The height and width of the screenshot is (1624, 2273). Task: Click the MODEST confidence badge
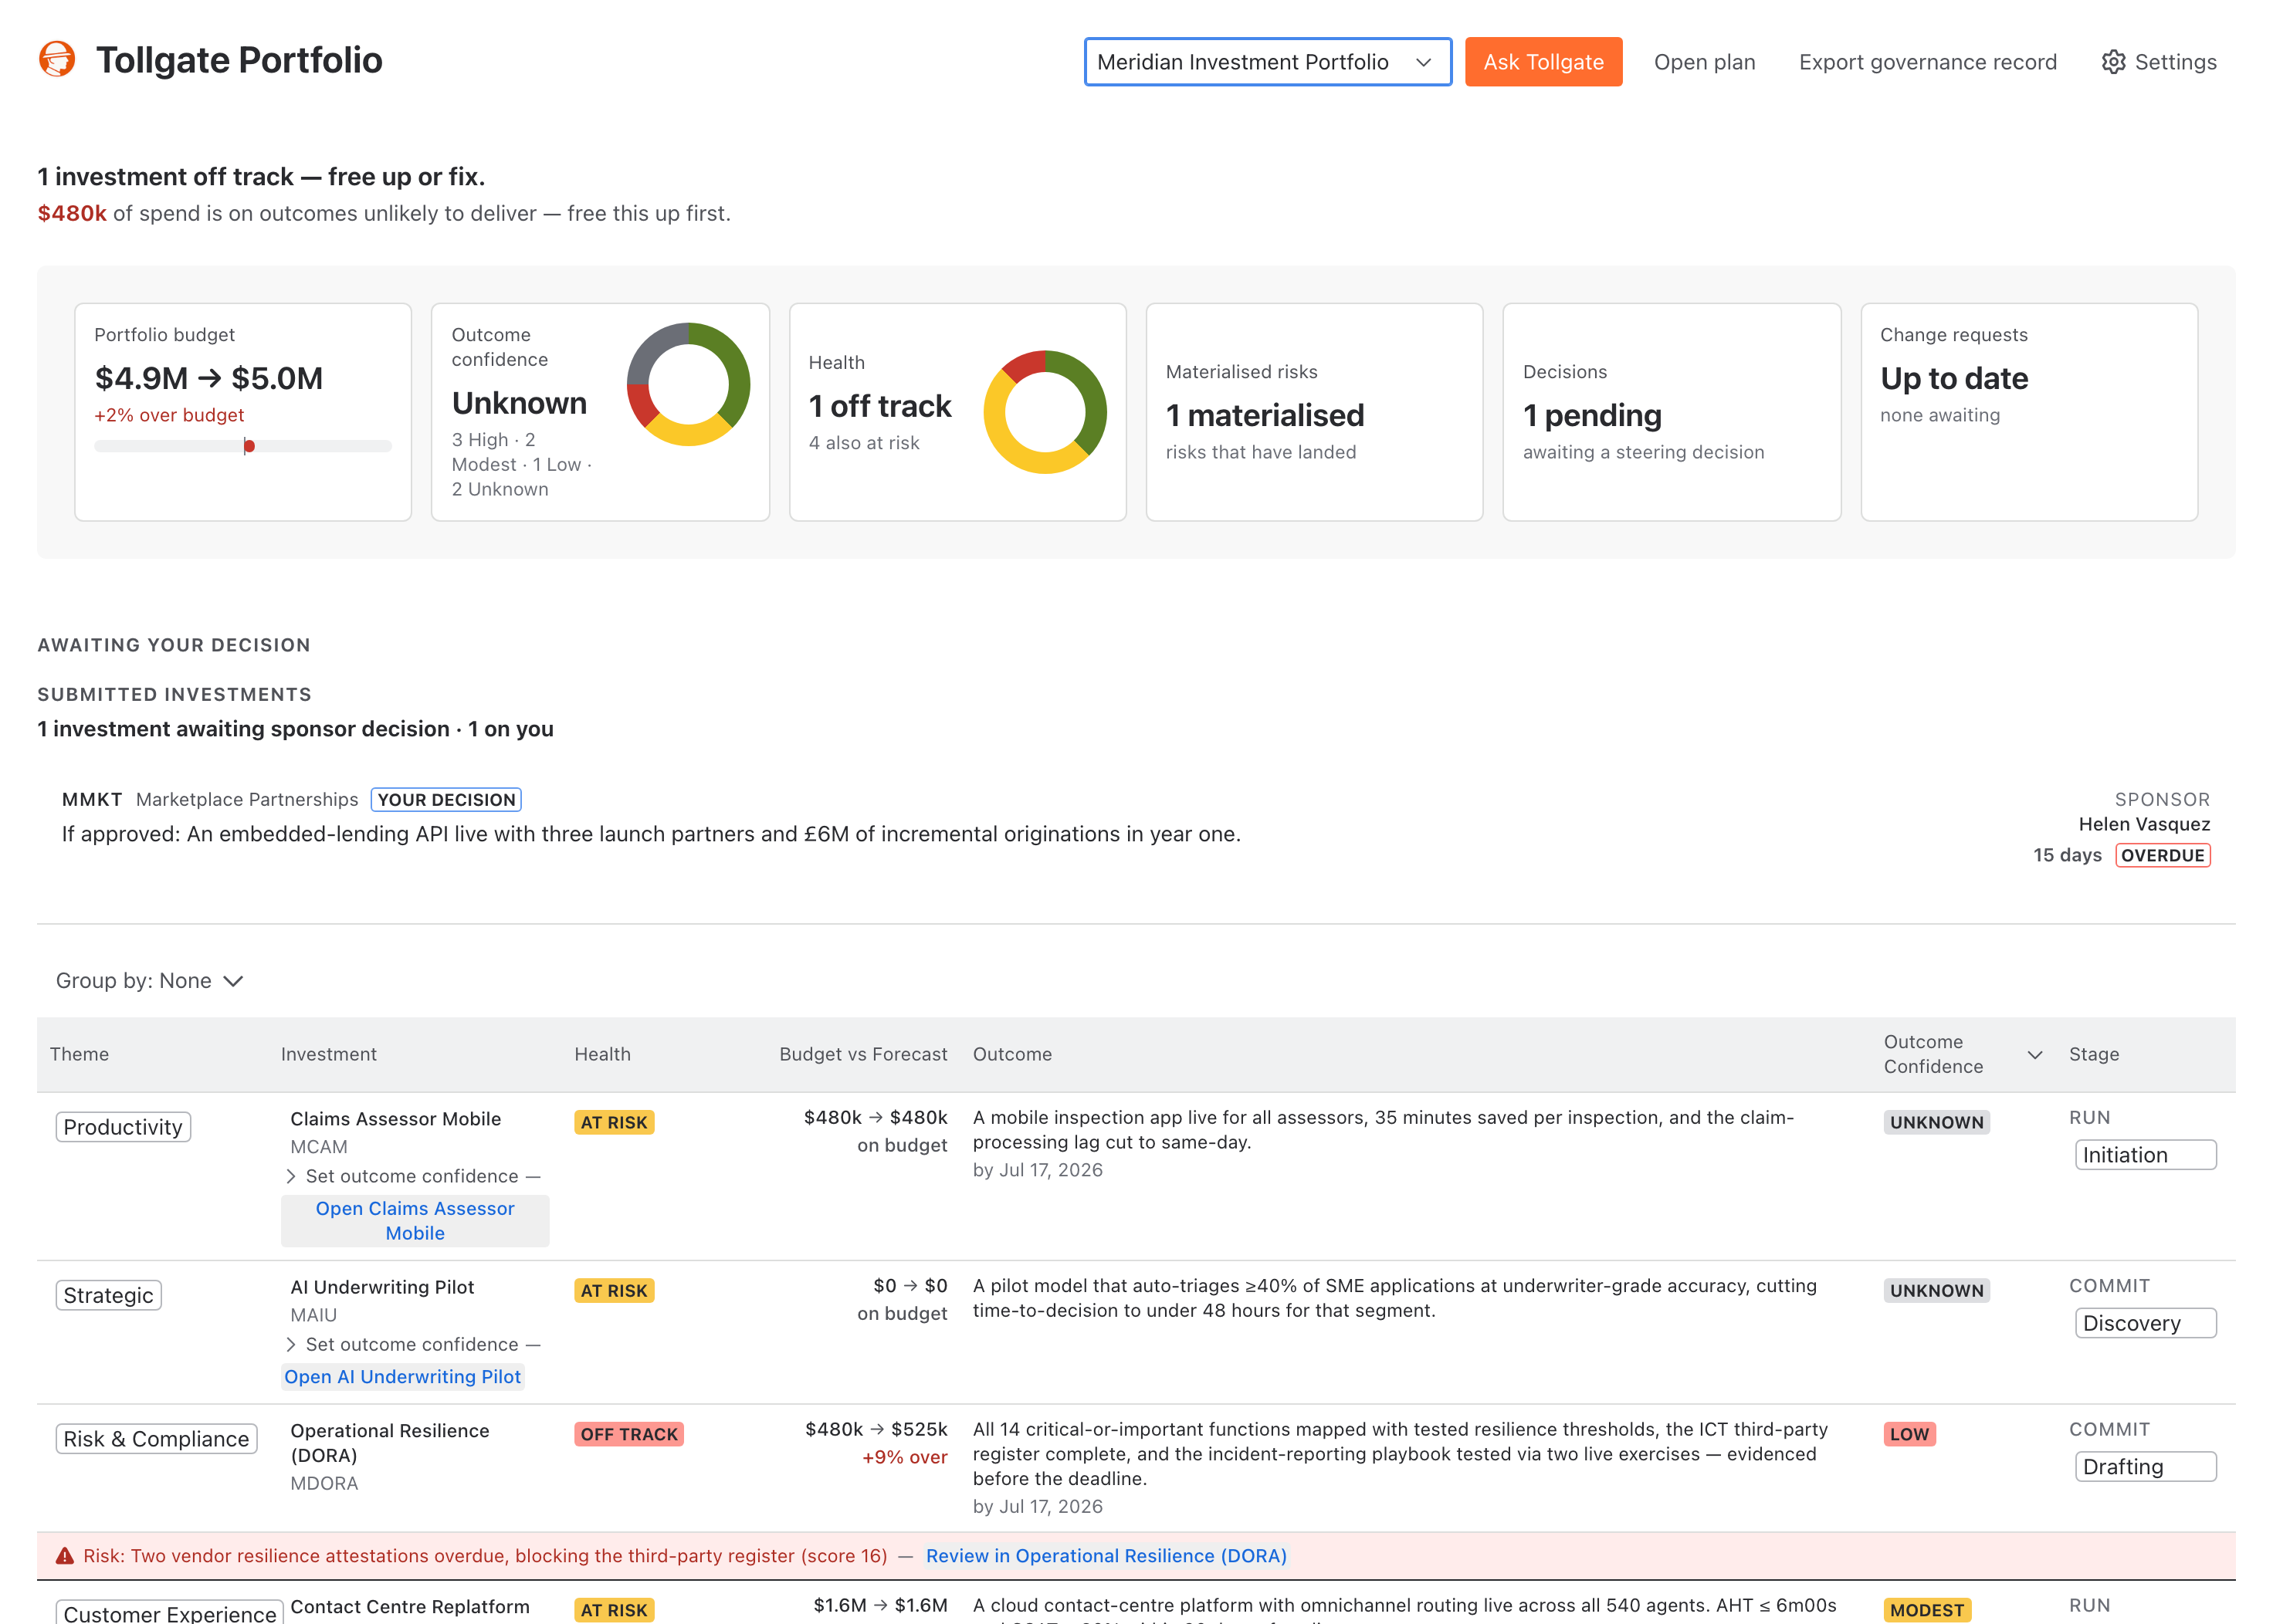(x=1927, y=1610)
